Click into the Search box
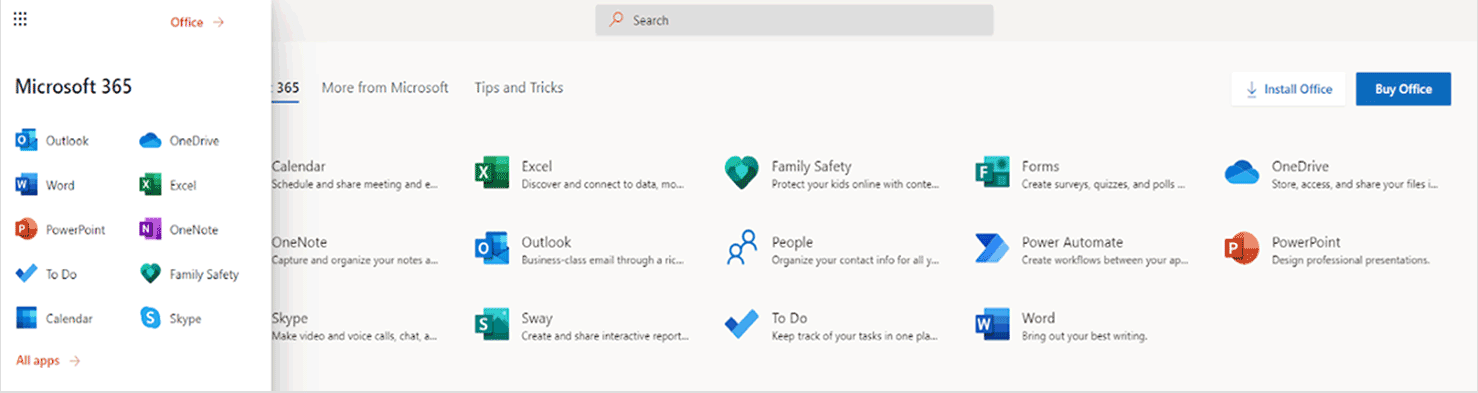 coord(794,20)
